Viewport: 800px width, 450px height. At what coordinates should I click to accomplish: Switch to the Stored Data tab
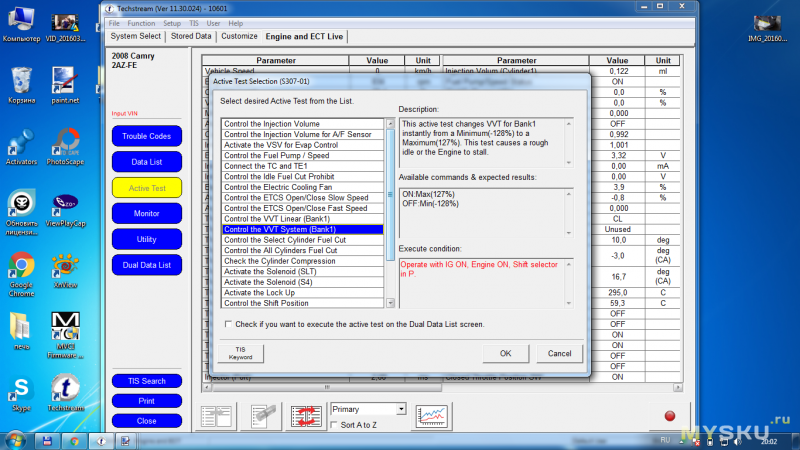coord(191,36)
